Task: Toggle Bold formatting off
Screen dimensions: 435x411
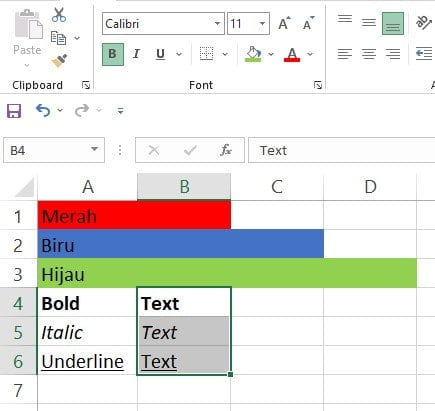Action: 113,54
